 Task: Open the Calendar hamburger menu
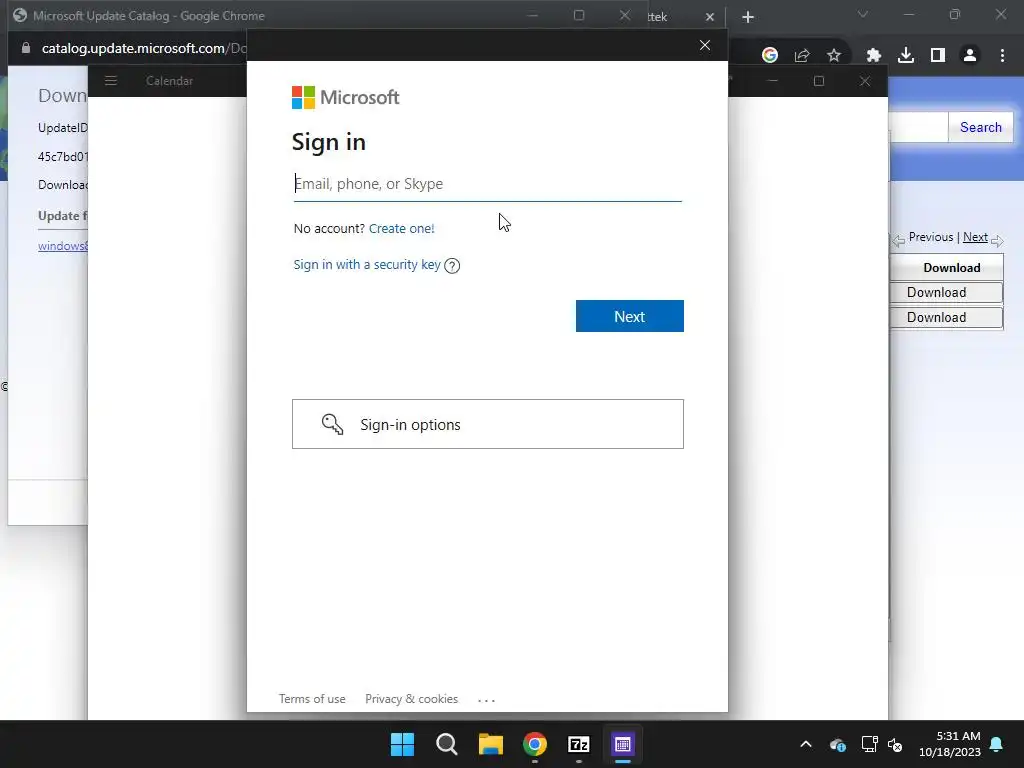click(111, 81)
